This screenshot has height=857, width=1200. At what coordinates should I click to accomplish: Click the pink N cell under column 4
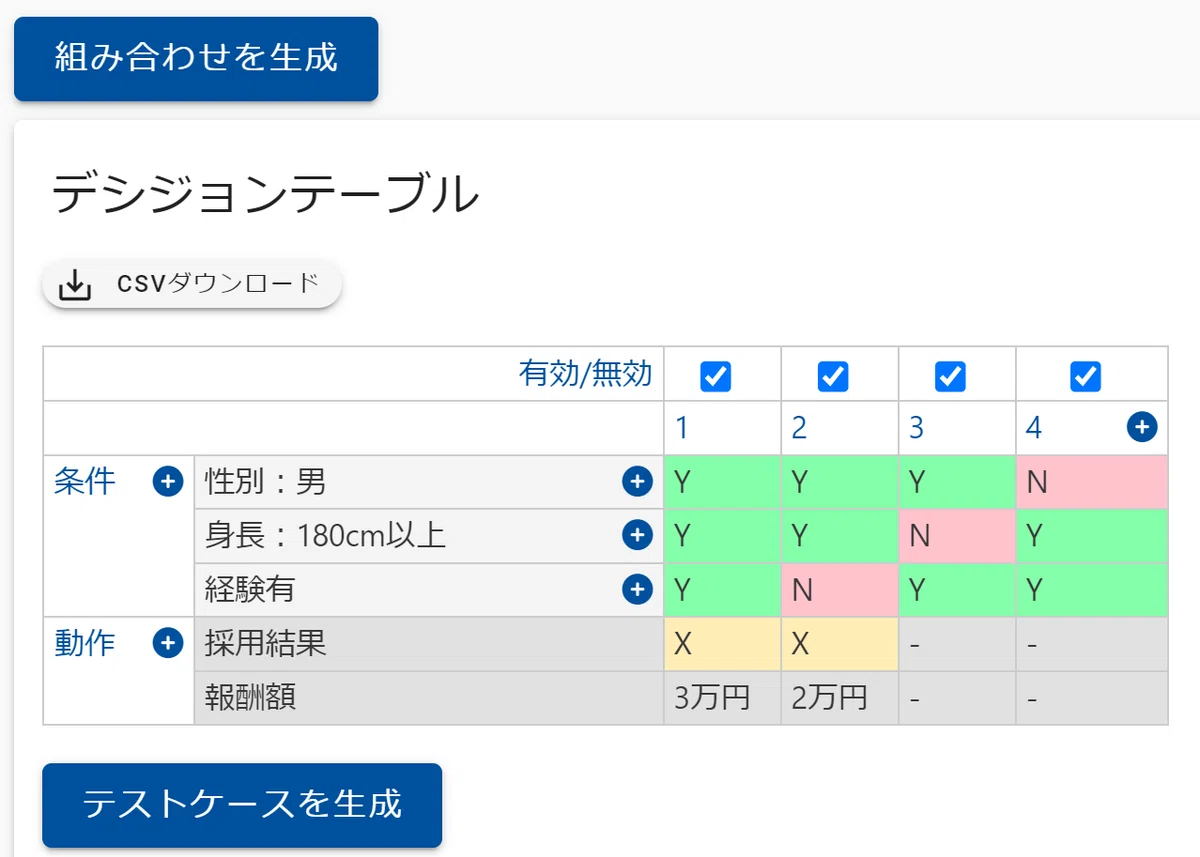coord(1092,483)
